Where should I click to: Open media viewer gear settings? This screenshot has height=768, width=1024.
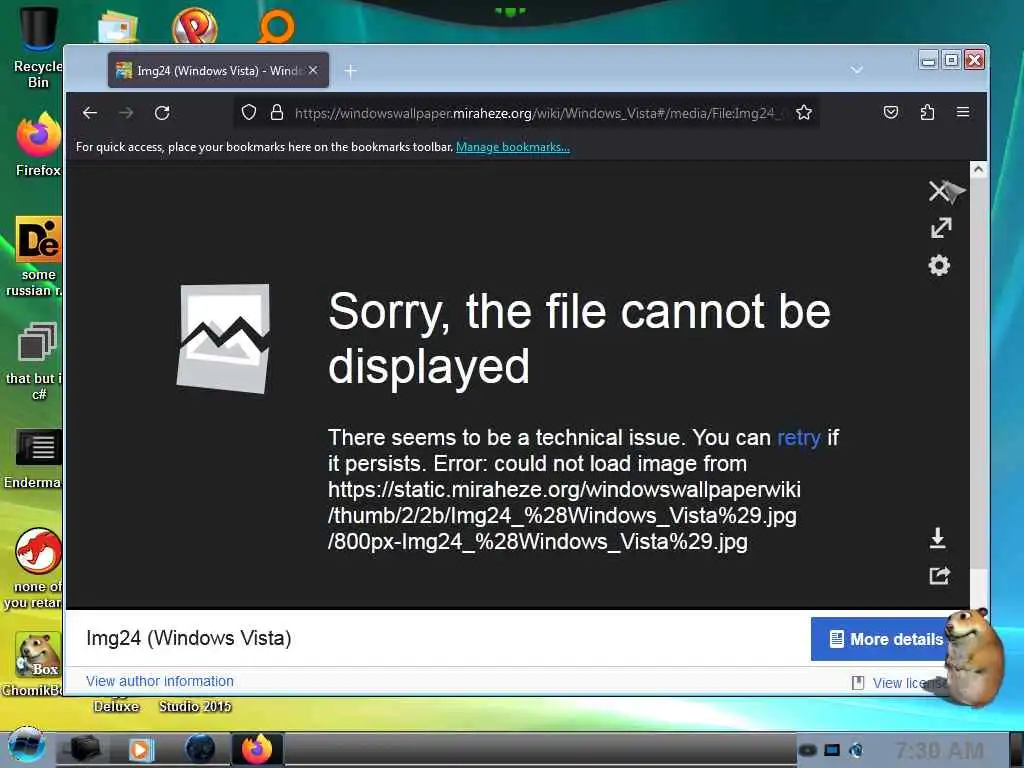click(x=939, y=265)
